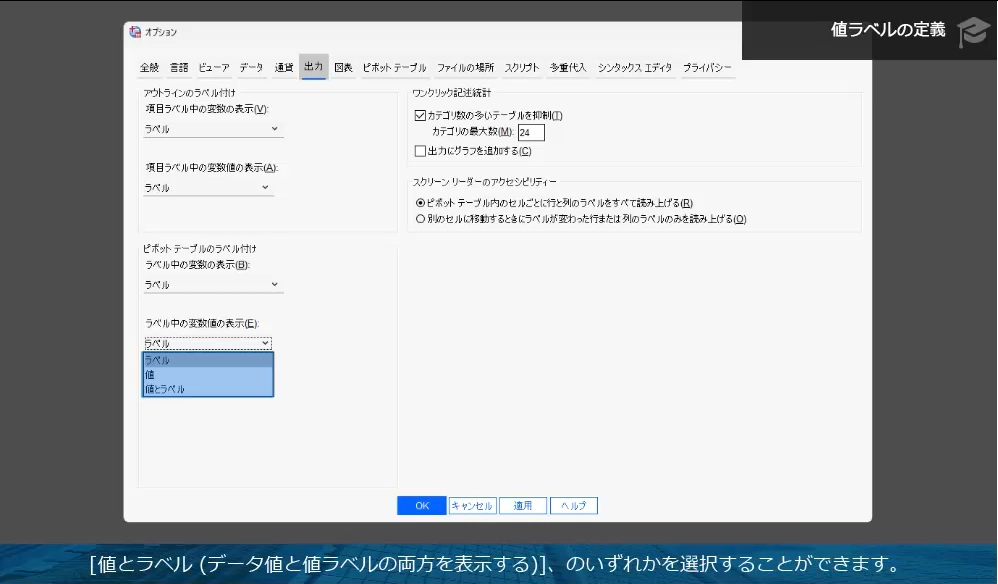Select the first screen reader radio option
This screenshot has width=998, height=584.
pos(420,201)
